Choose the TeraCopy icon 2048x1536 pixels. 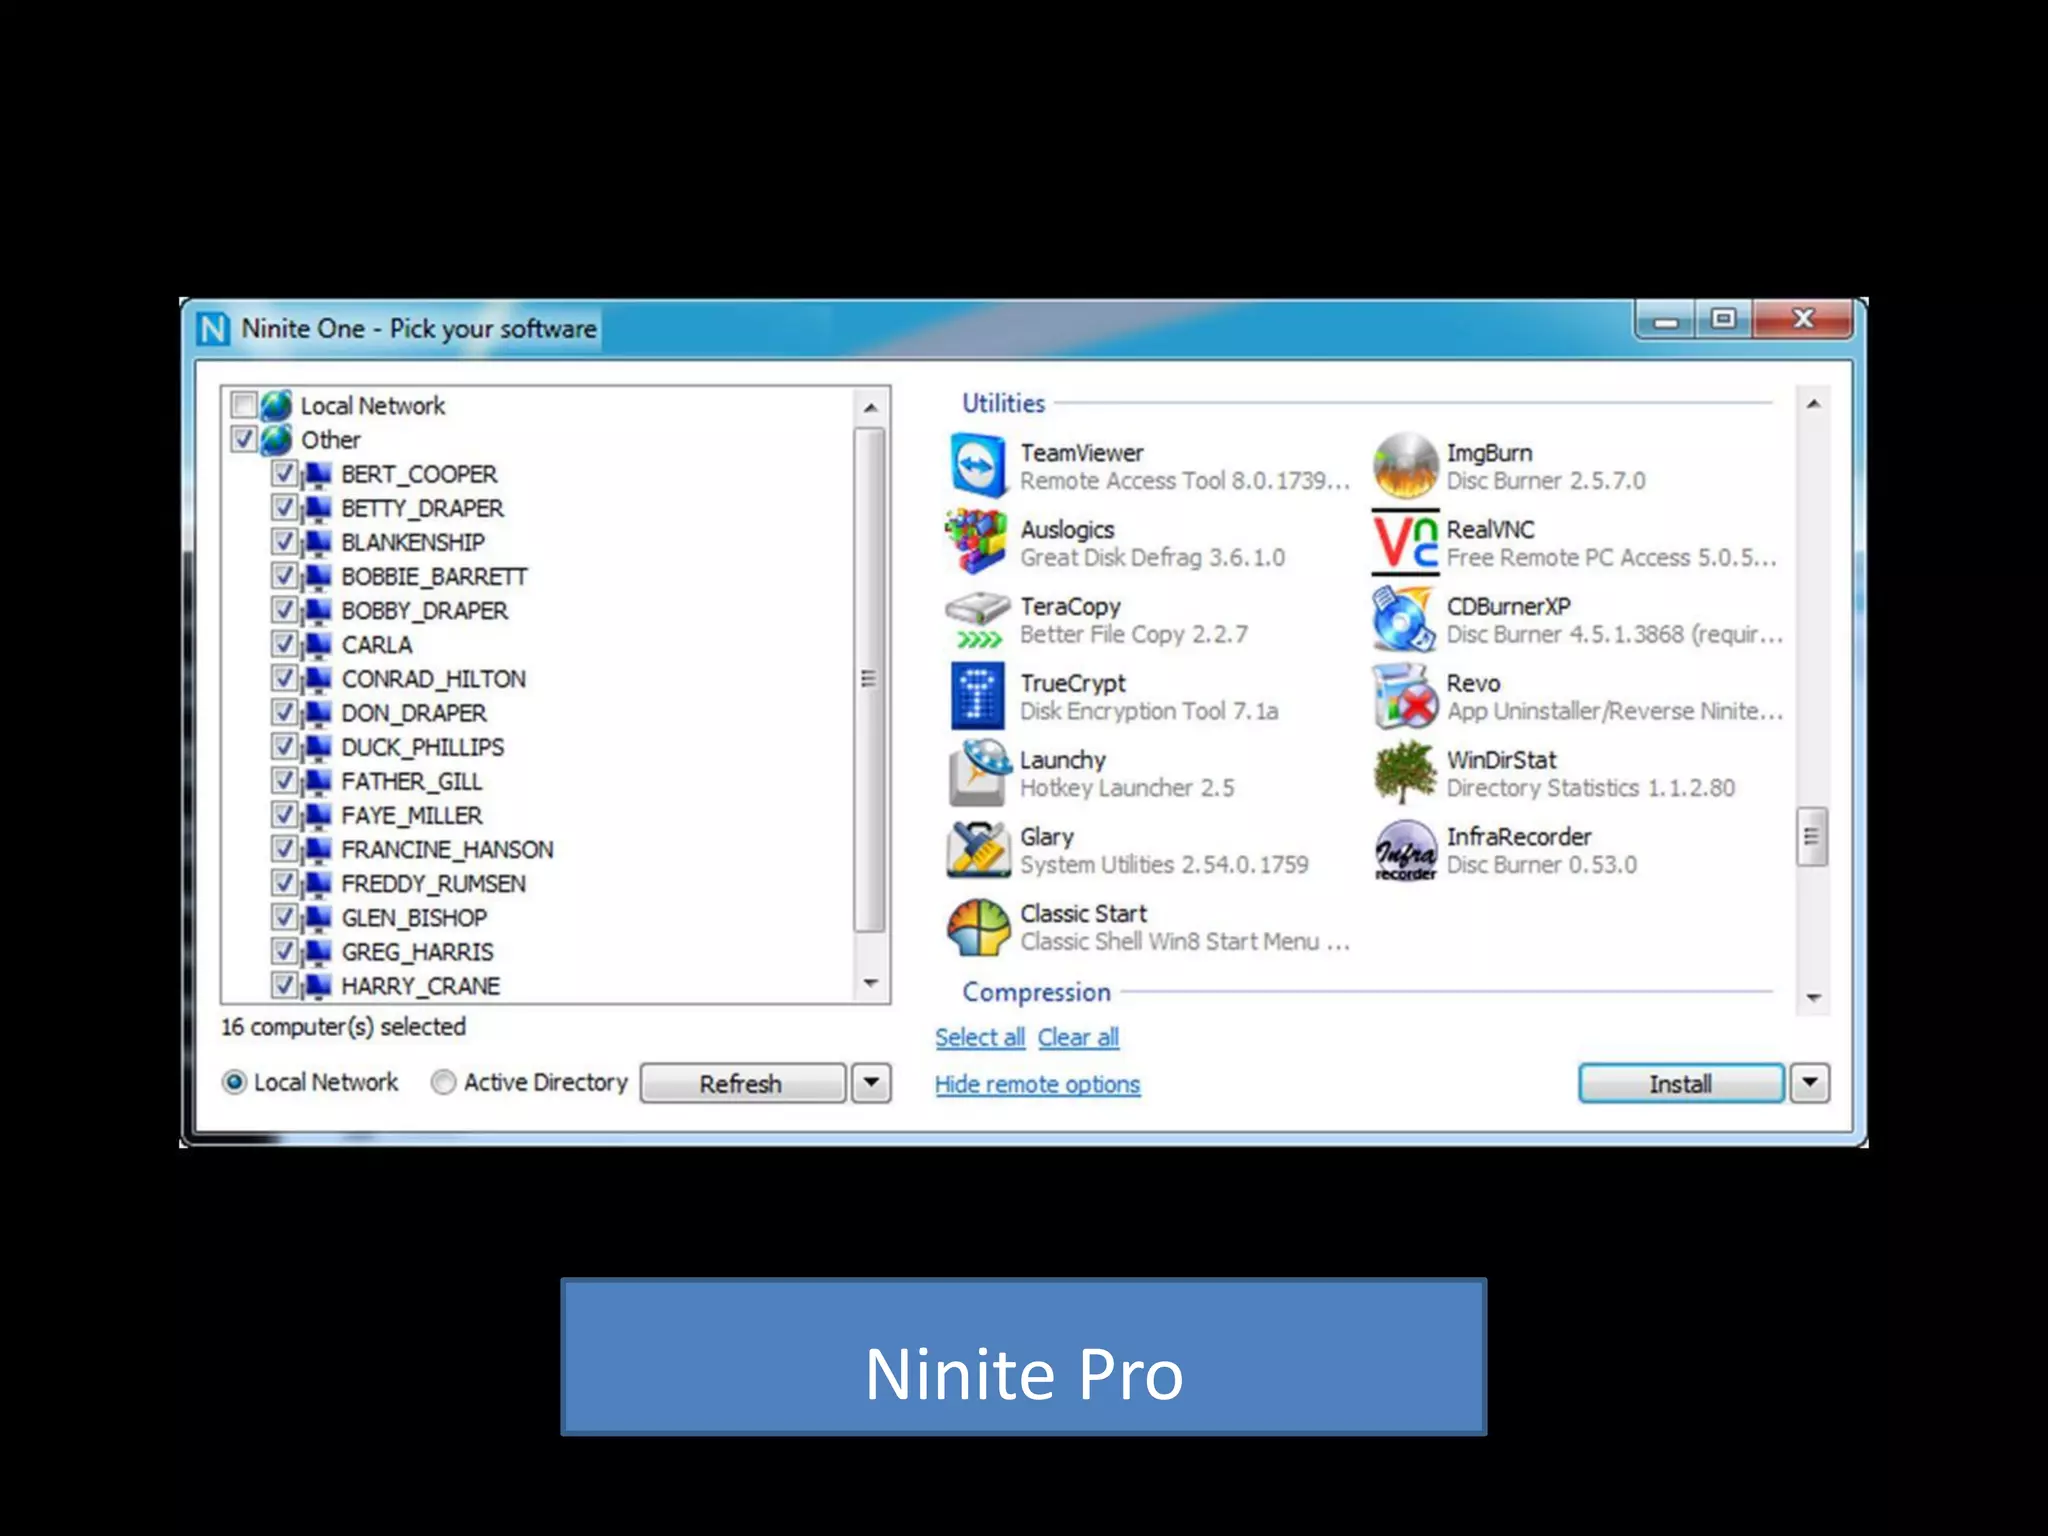977,619
